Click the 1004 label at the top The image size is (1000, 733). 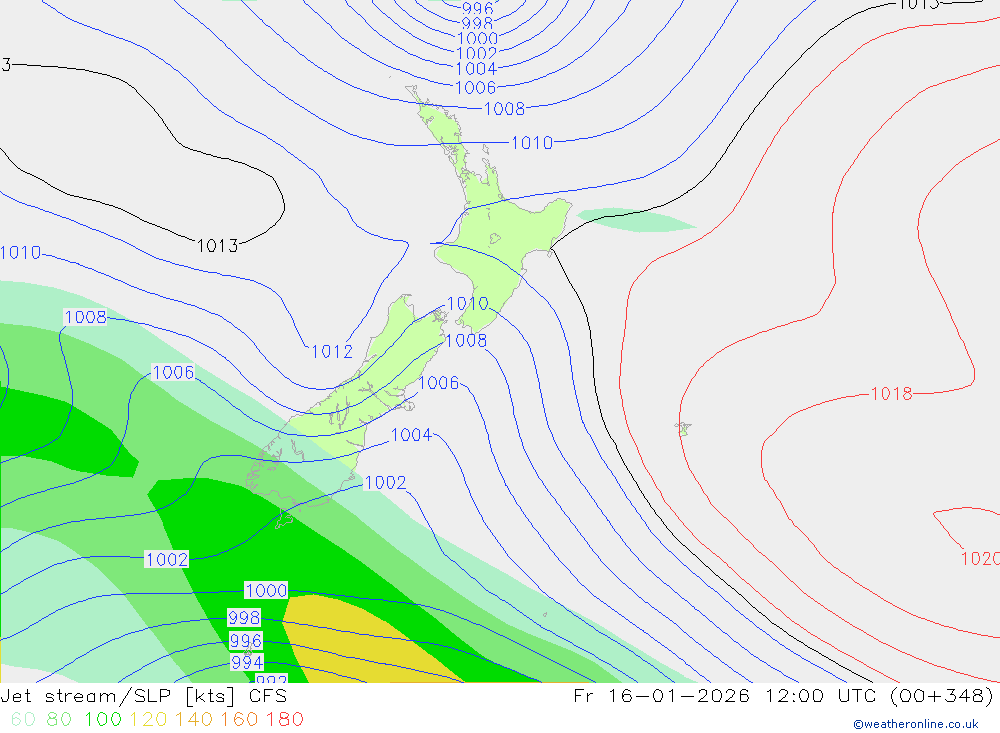click(x=476, y=68)
